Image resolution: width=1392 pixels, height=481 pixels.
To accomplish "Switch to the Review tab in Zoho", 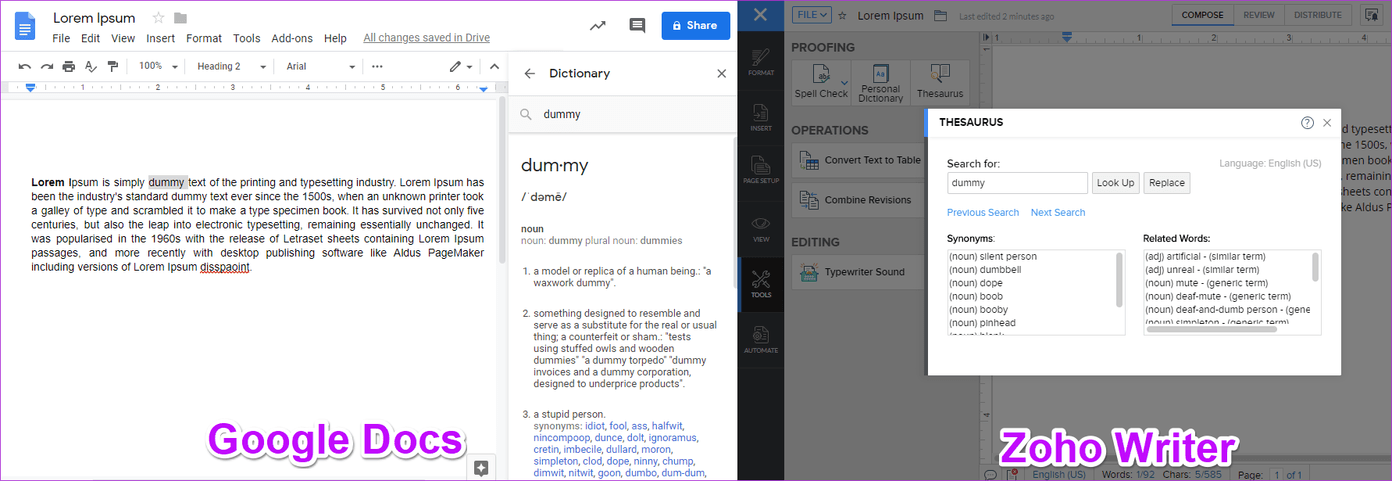I will click(1258, 15).
